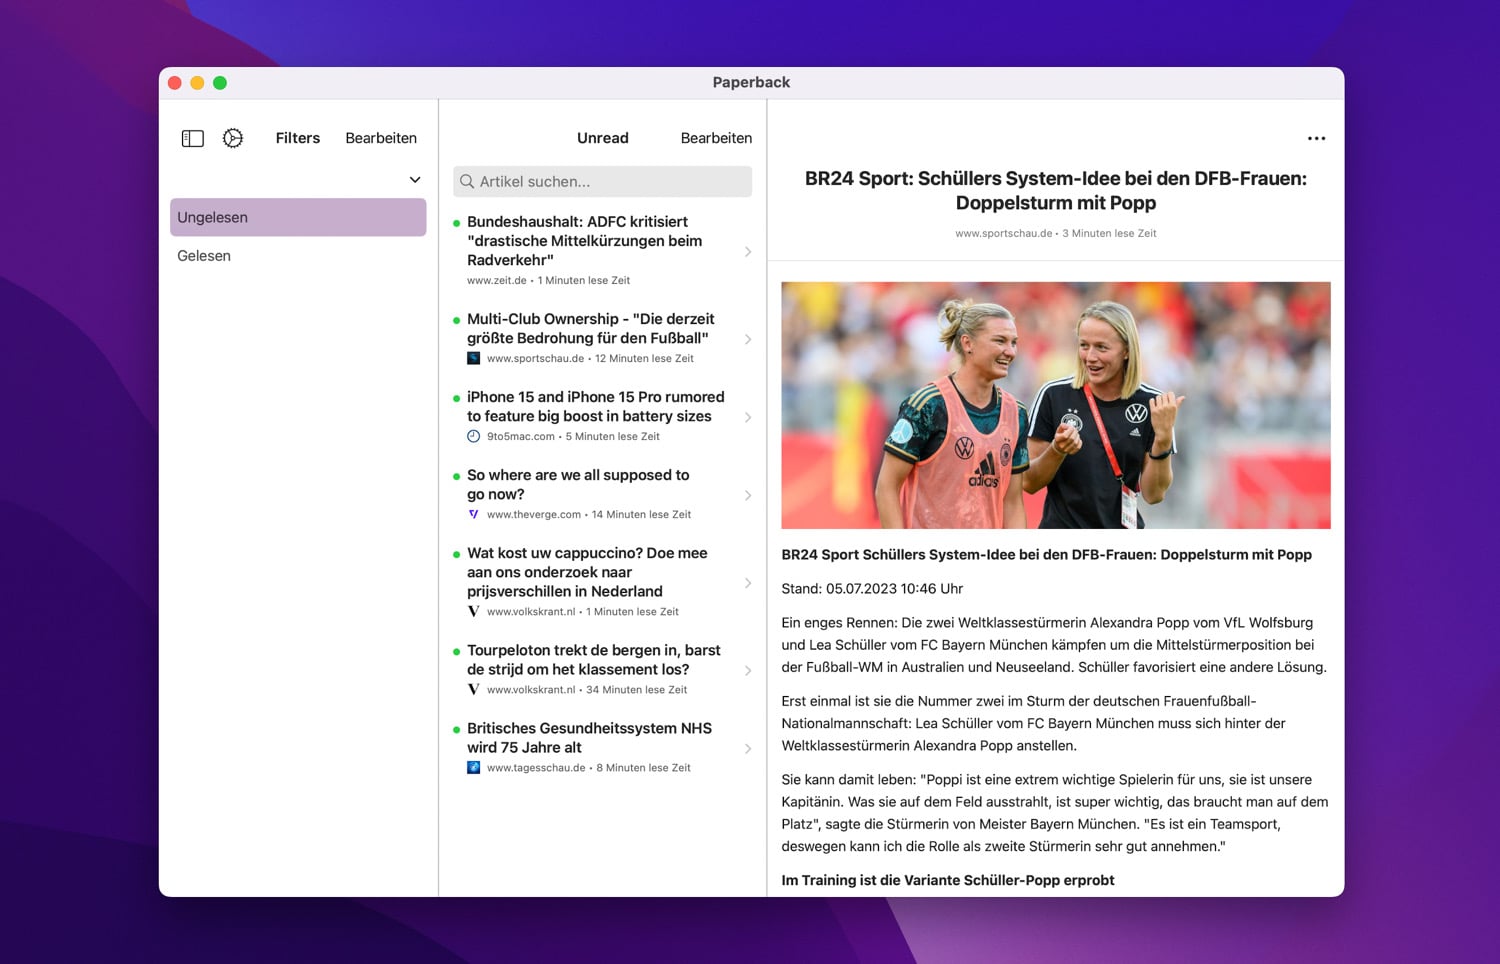Click the tagesschau favicon on NHS article

[474, 768]
